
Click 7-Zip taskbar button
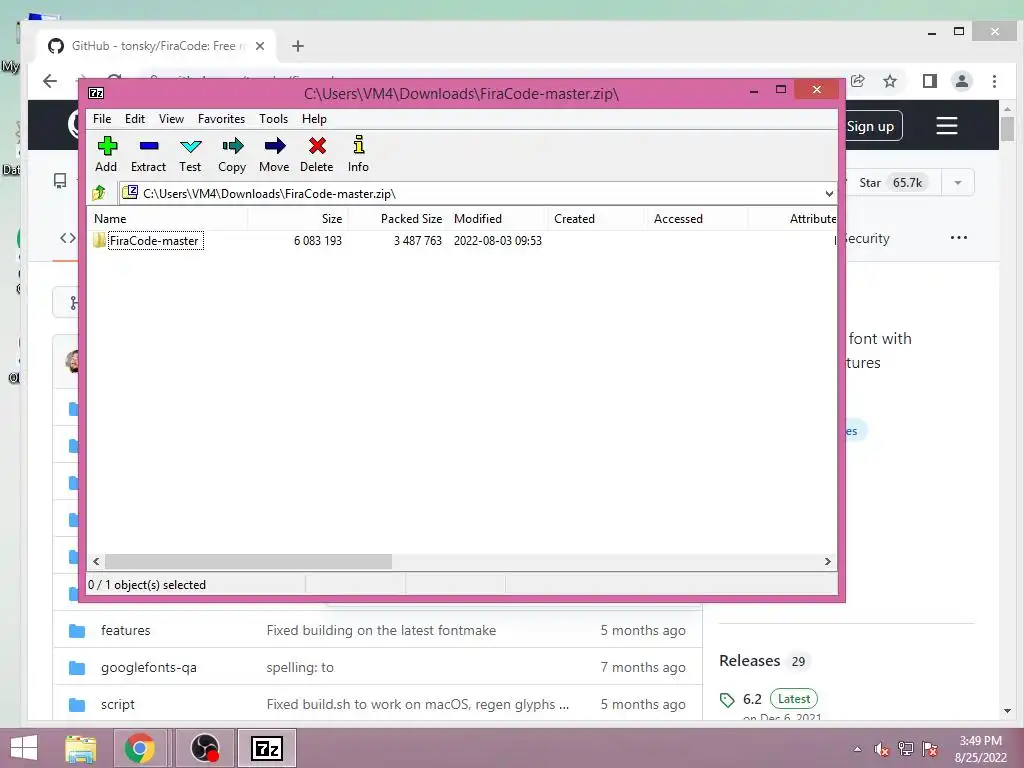pyautogui.click(x=267, y=748)
